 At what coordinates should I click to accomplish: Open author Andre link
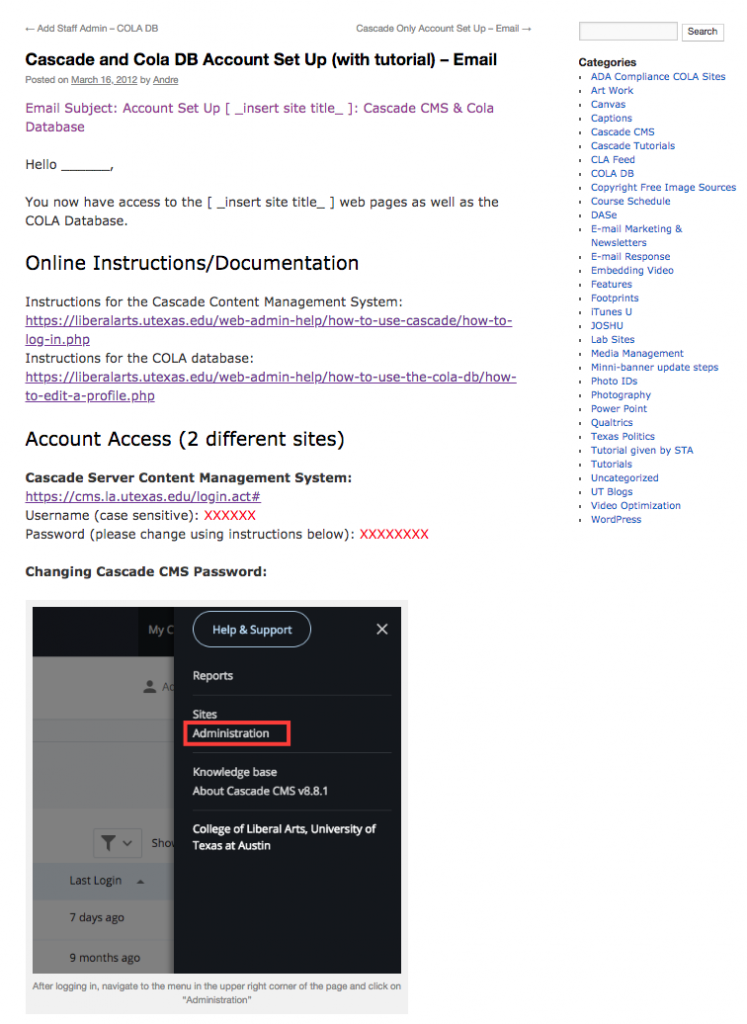(x=165, y=80)
